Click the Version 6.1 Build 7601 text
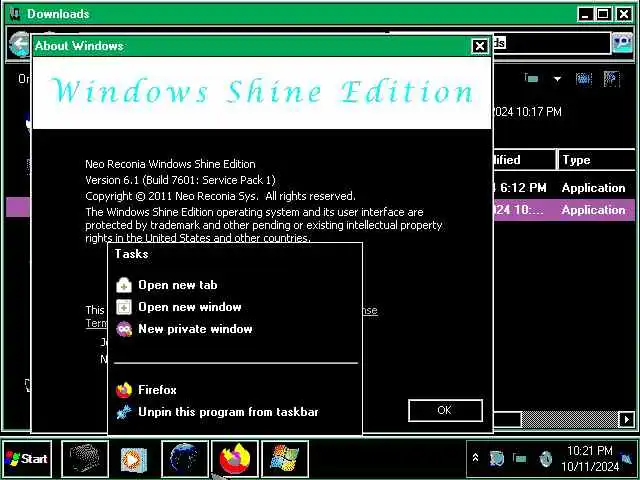Image resolution: width=640 pixels, height=480 pixels. (180, 180)
